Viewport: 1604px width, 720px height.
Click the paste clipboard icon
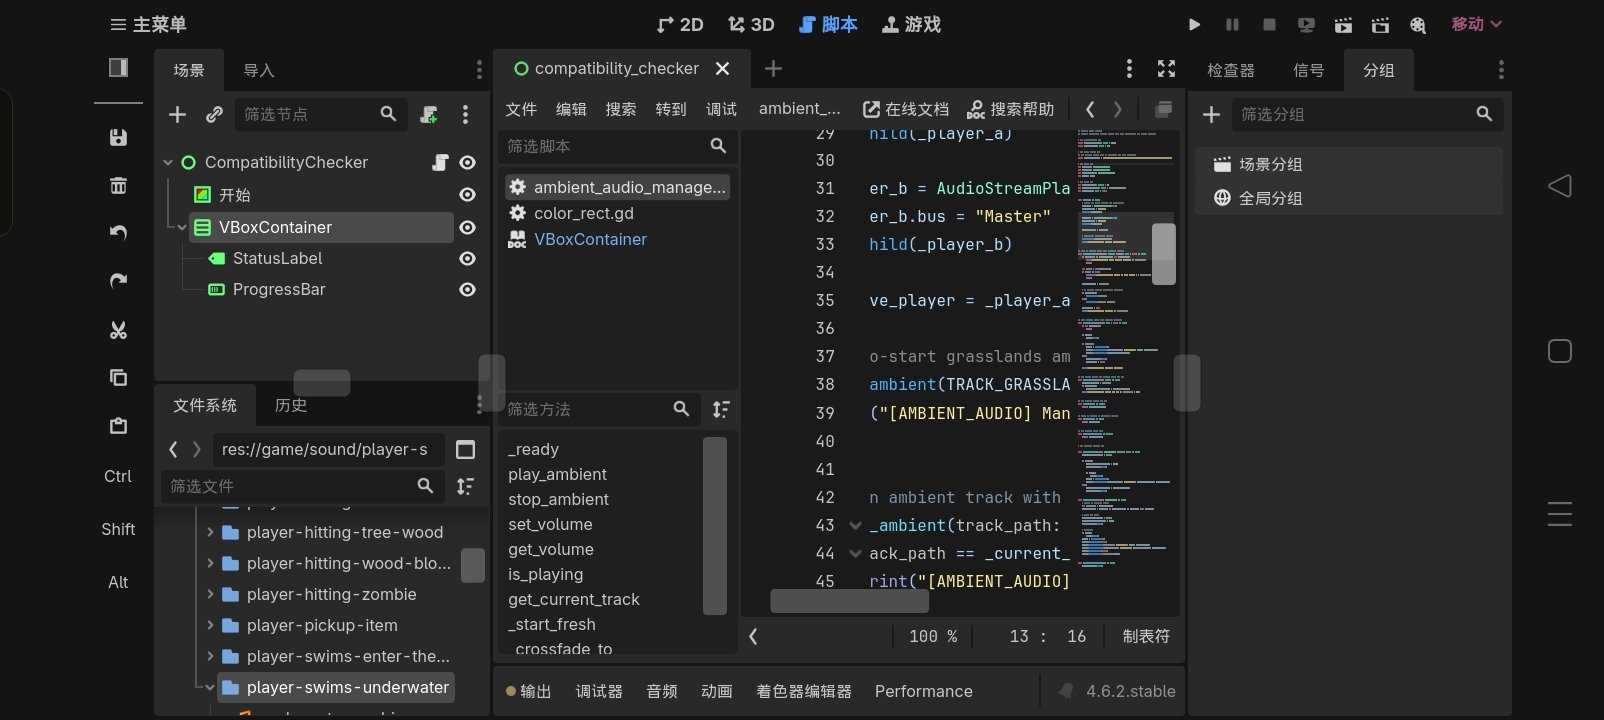click(118, 426)
